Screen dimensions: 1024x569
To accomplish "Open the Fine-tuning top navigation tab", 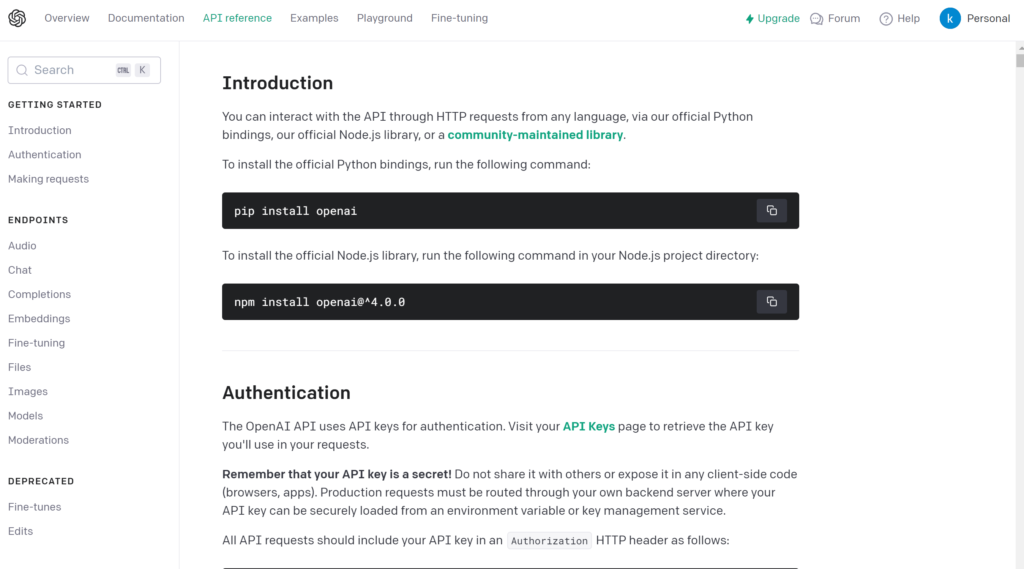I will point(459,18).
